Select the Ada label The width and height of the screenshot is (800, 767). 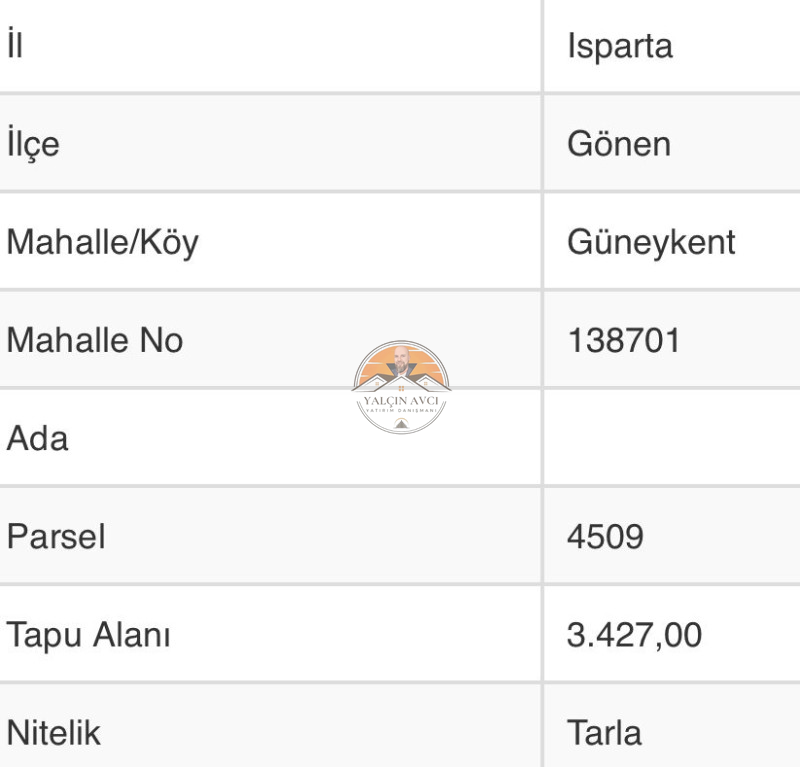37,438
